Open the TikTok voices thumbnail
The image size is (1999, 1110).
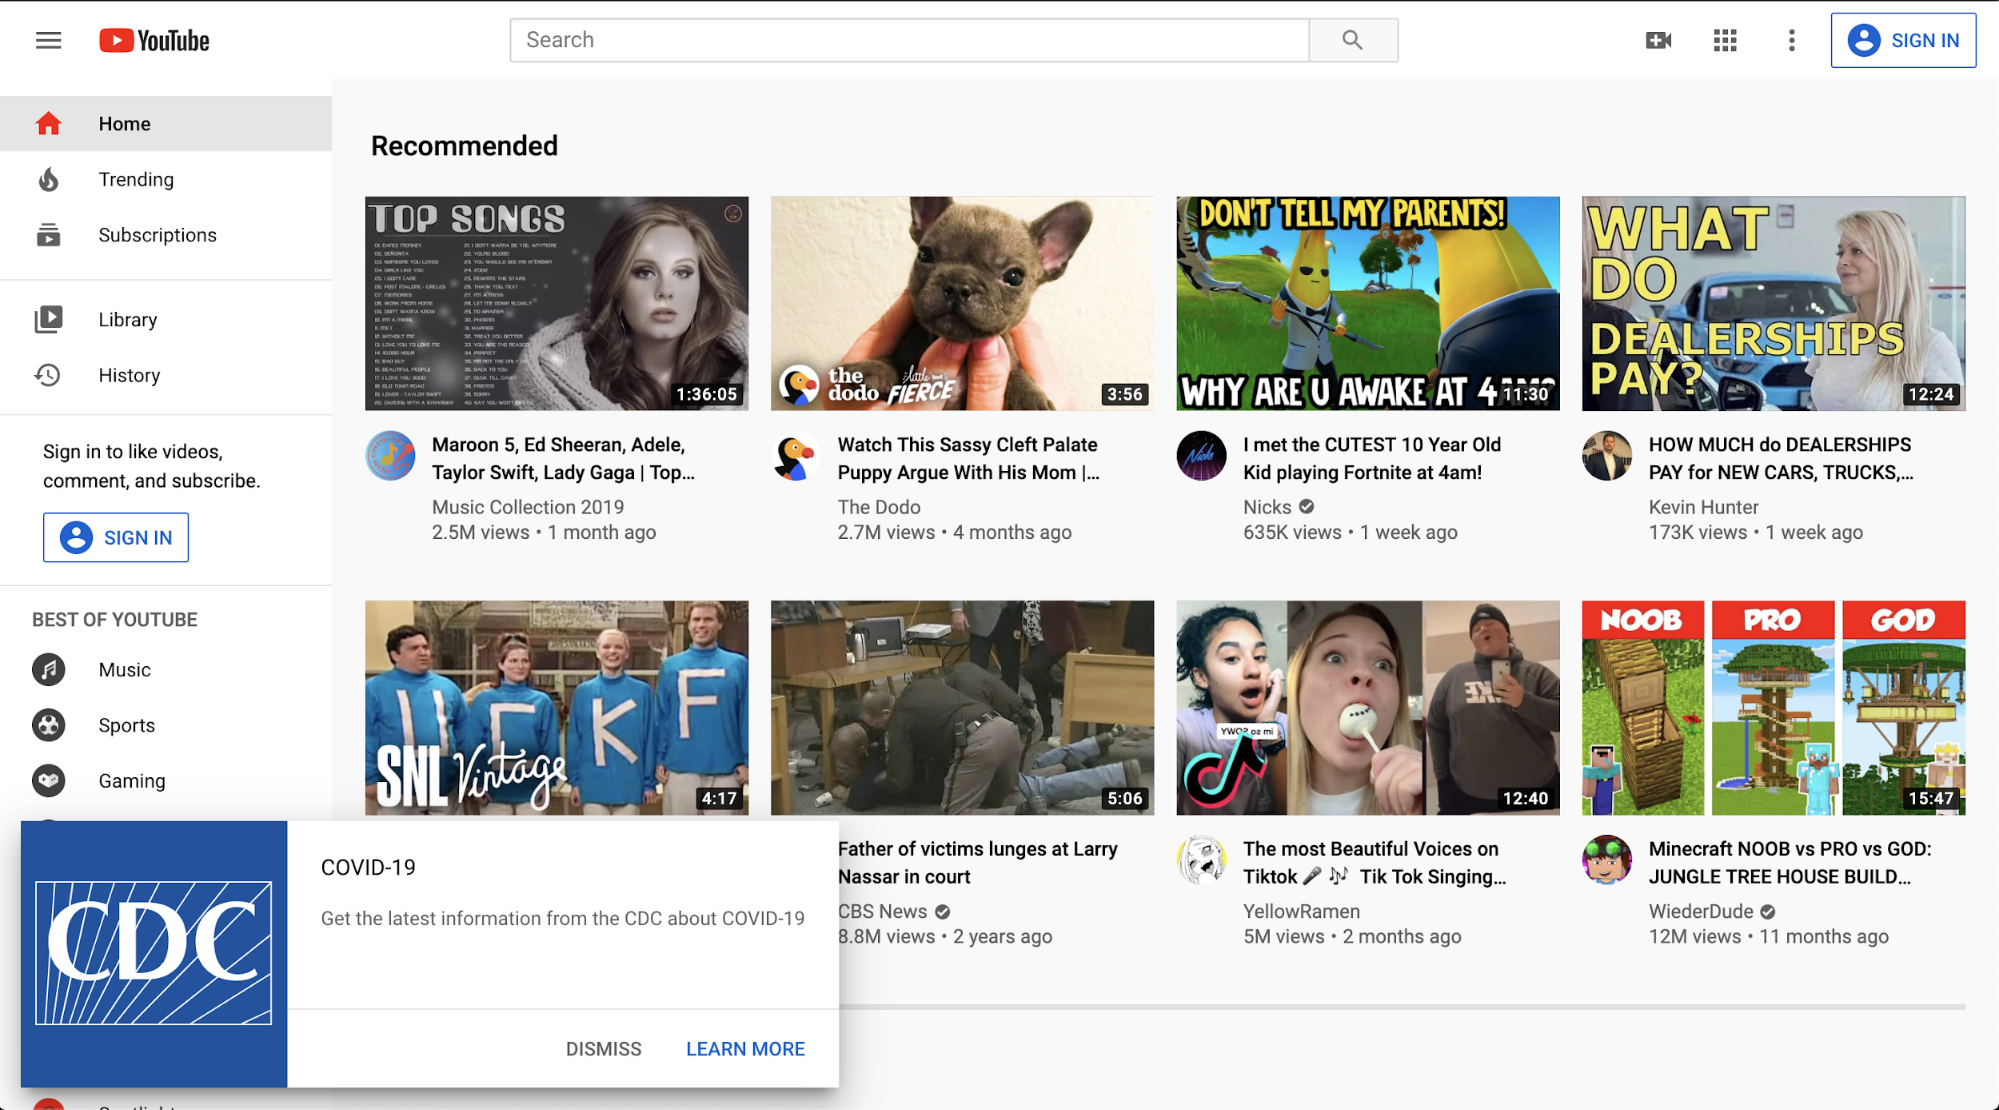[1367, 708]
